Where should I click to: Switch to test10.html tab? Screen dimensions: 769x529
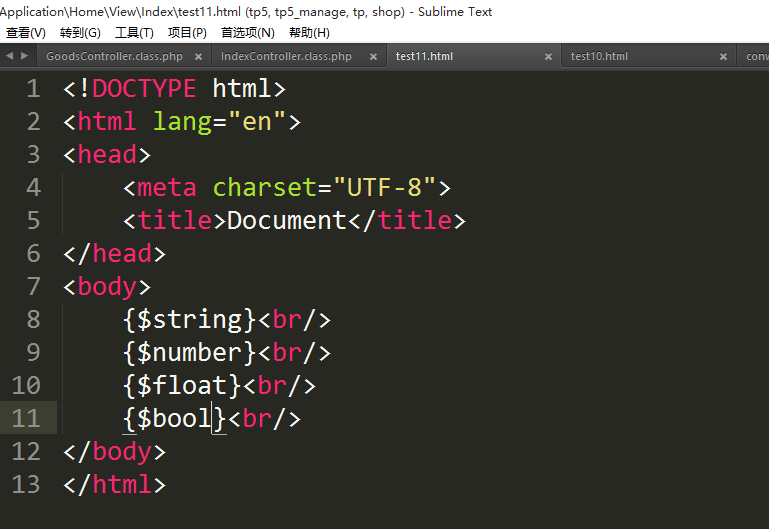(599, 57)
